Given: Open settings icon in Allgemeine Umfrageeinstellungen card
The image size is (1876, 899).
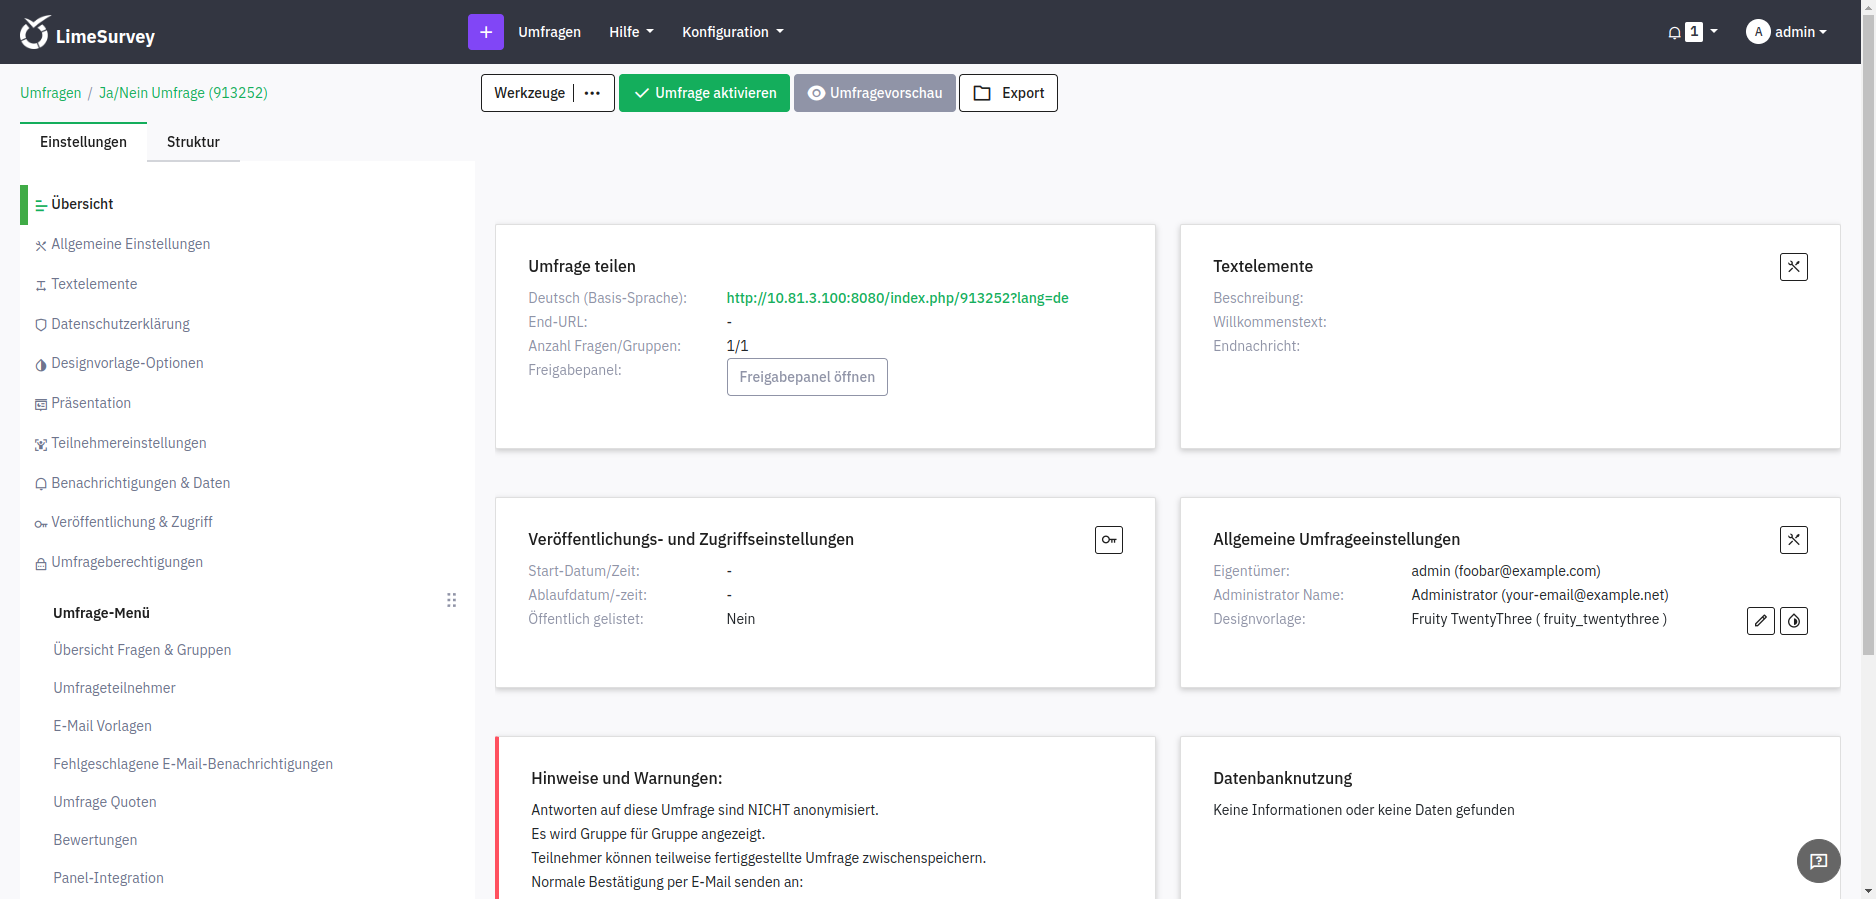Looking at the screenshot, I should (x=1793, y=540).
